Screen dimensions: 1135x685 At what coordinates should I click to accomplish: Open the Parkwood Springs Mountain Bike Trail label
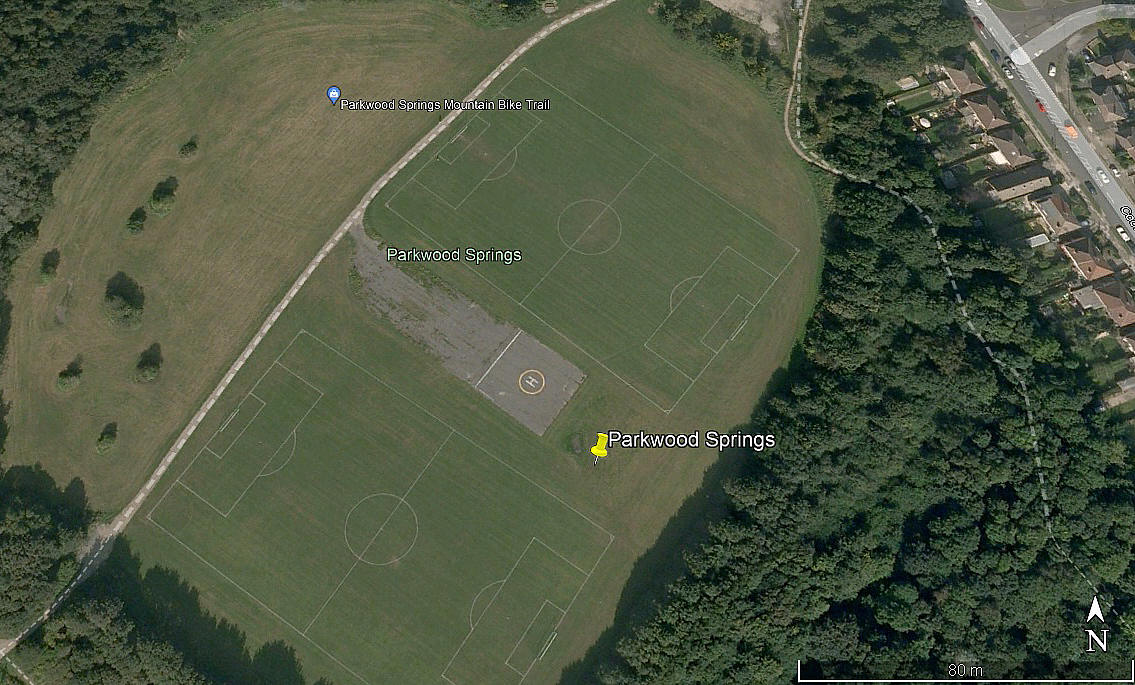coord(445,105)
